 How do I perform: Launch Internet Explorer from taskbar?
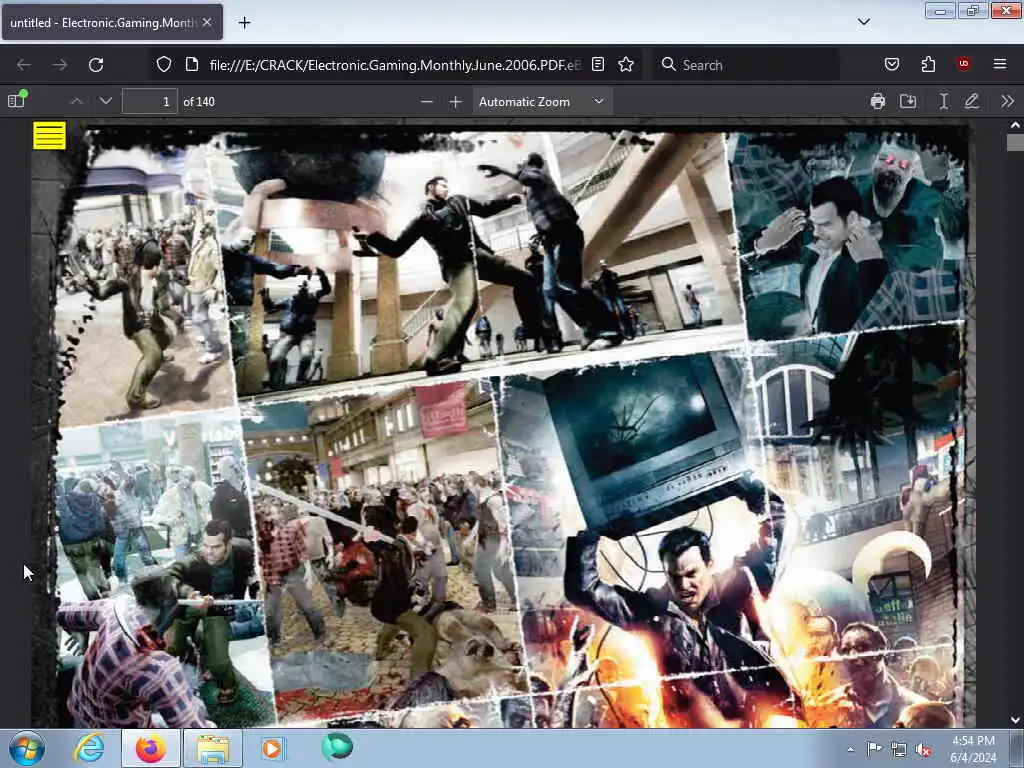click(x=88, y=748)
